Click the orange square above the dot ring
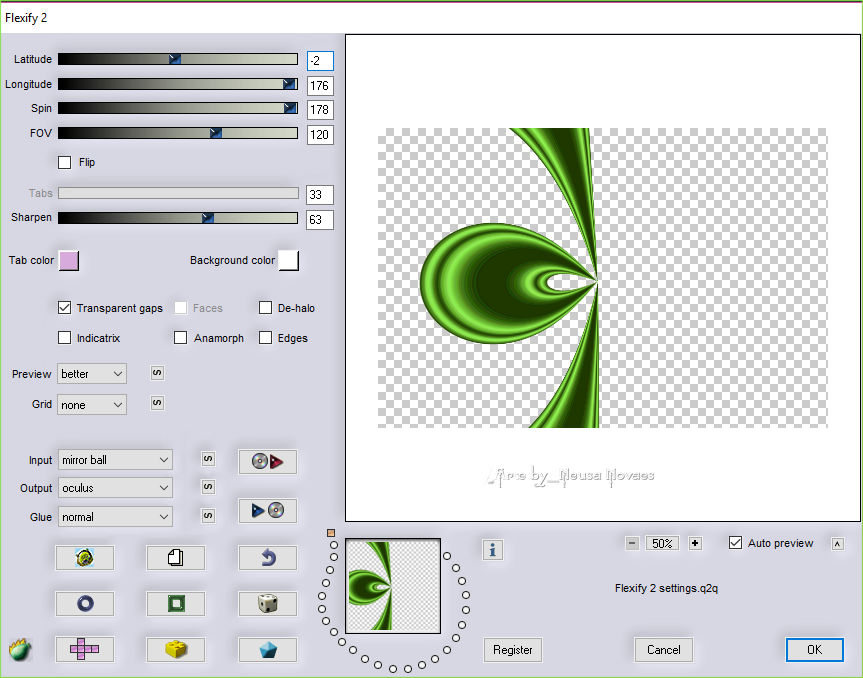Screen dimensions: 863x678 [x=331, y=533]
